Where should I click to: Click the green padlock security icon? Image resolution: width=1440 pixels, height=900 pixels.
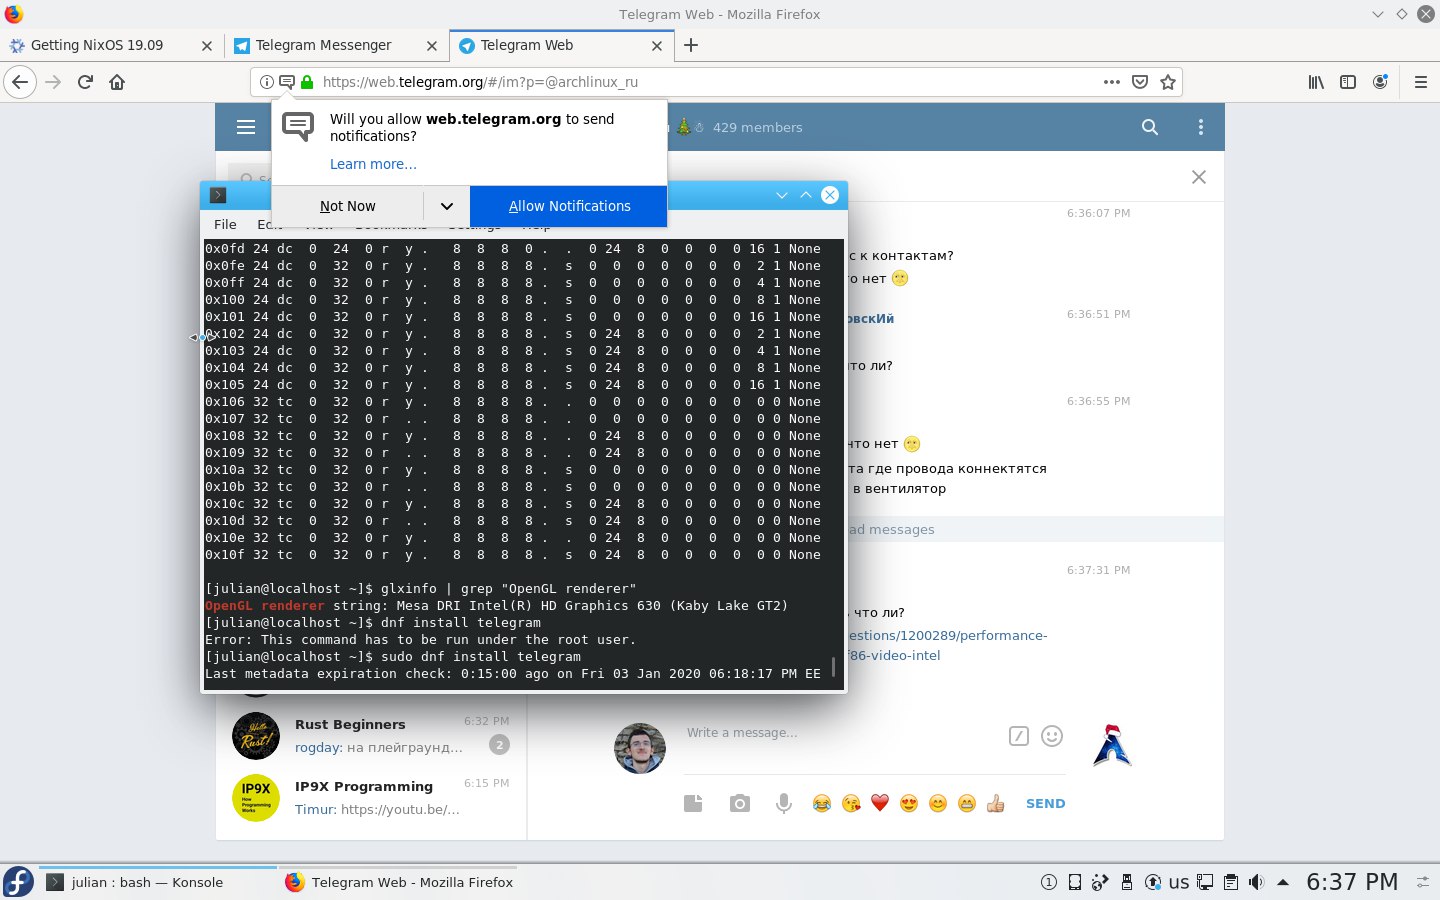point(307,82)
